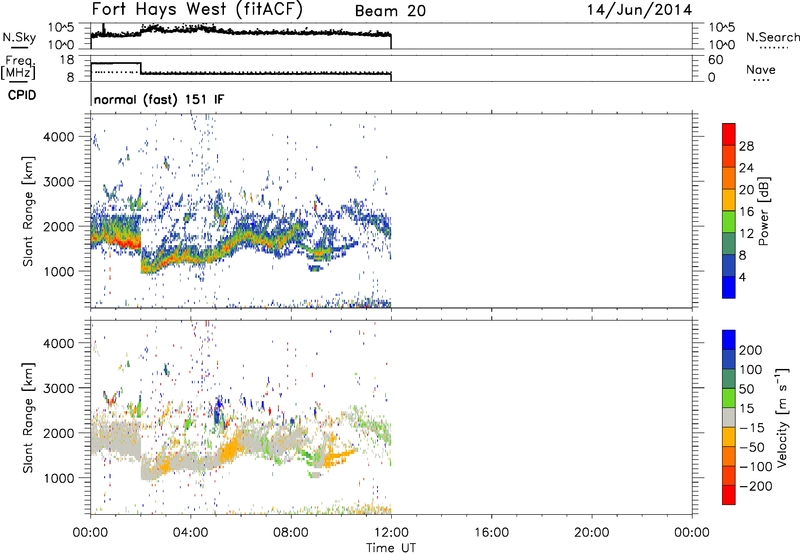Image resolution: width=800 pixels, height=554 pixels.
Task: Click the '60' Nave axis tick label
Action: click(x=715, y=60)
